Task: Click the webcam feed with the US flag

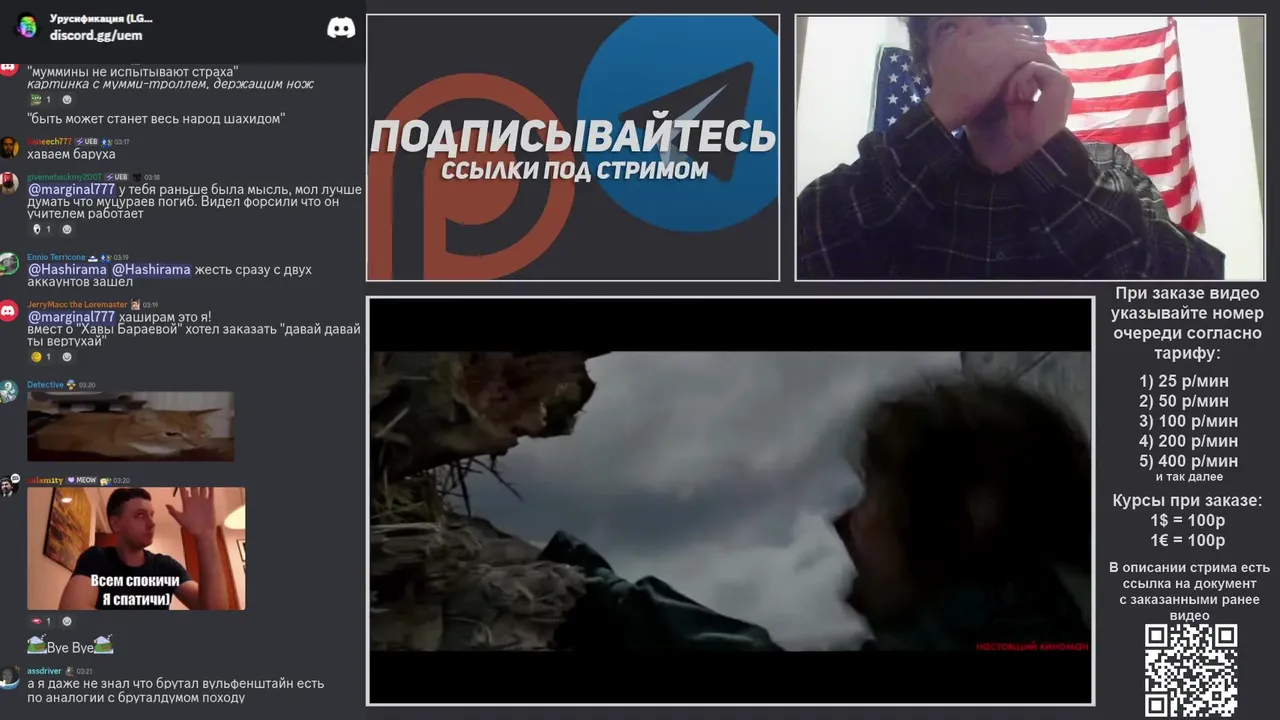Action: coord(1030,148)
